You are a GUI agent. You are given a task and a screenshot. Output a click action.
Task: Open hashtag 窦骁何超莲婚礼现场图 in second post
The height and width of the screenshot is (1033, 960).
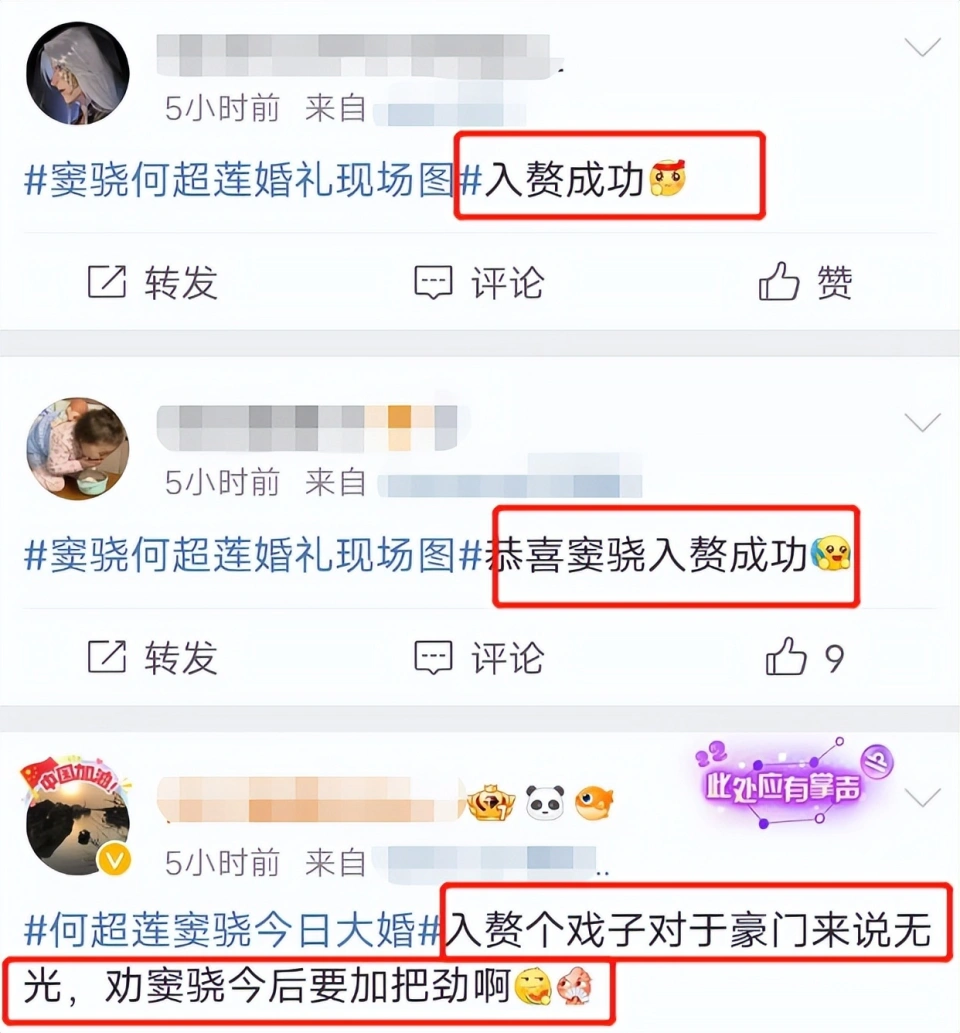click(x=254, y=555)
